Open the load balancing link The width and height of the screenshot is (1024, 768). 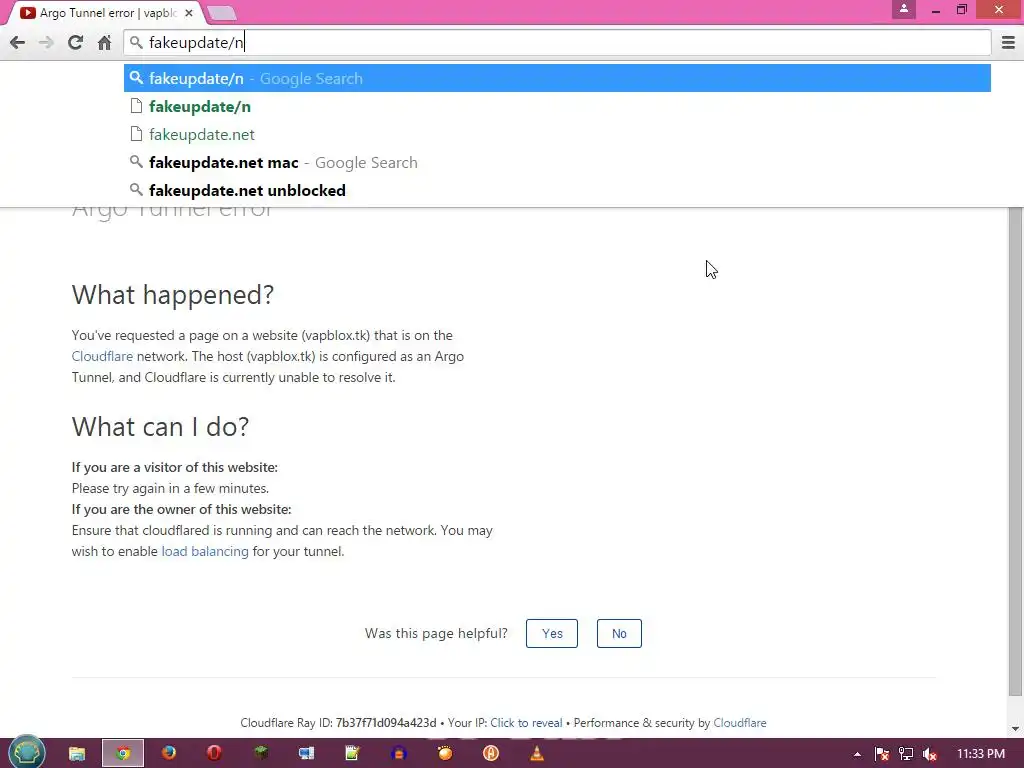[205, 551]
